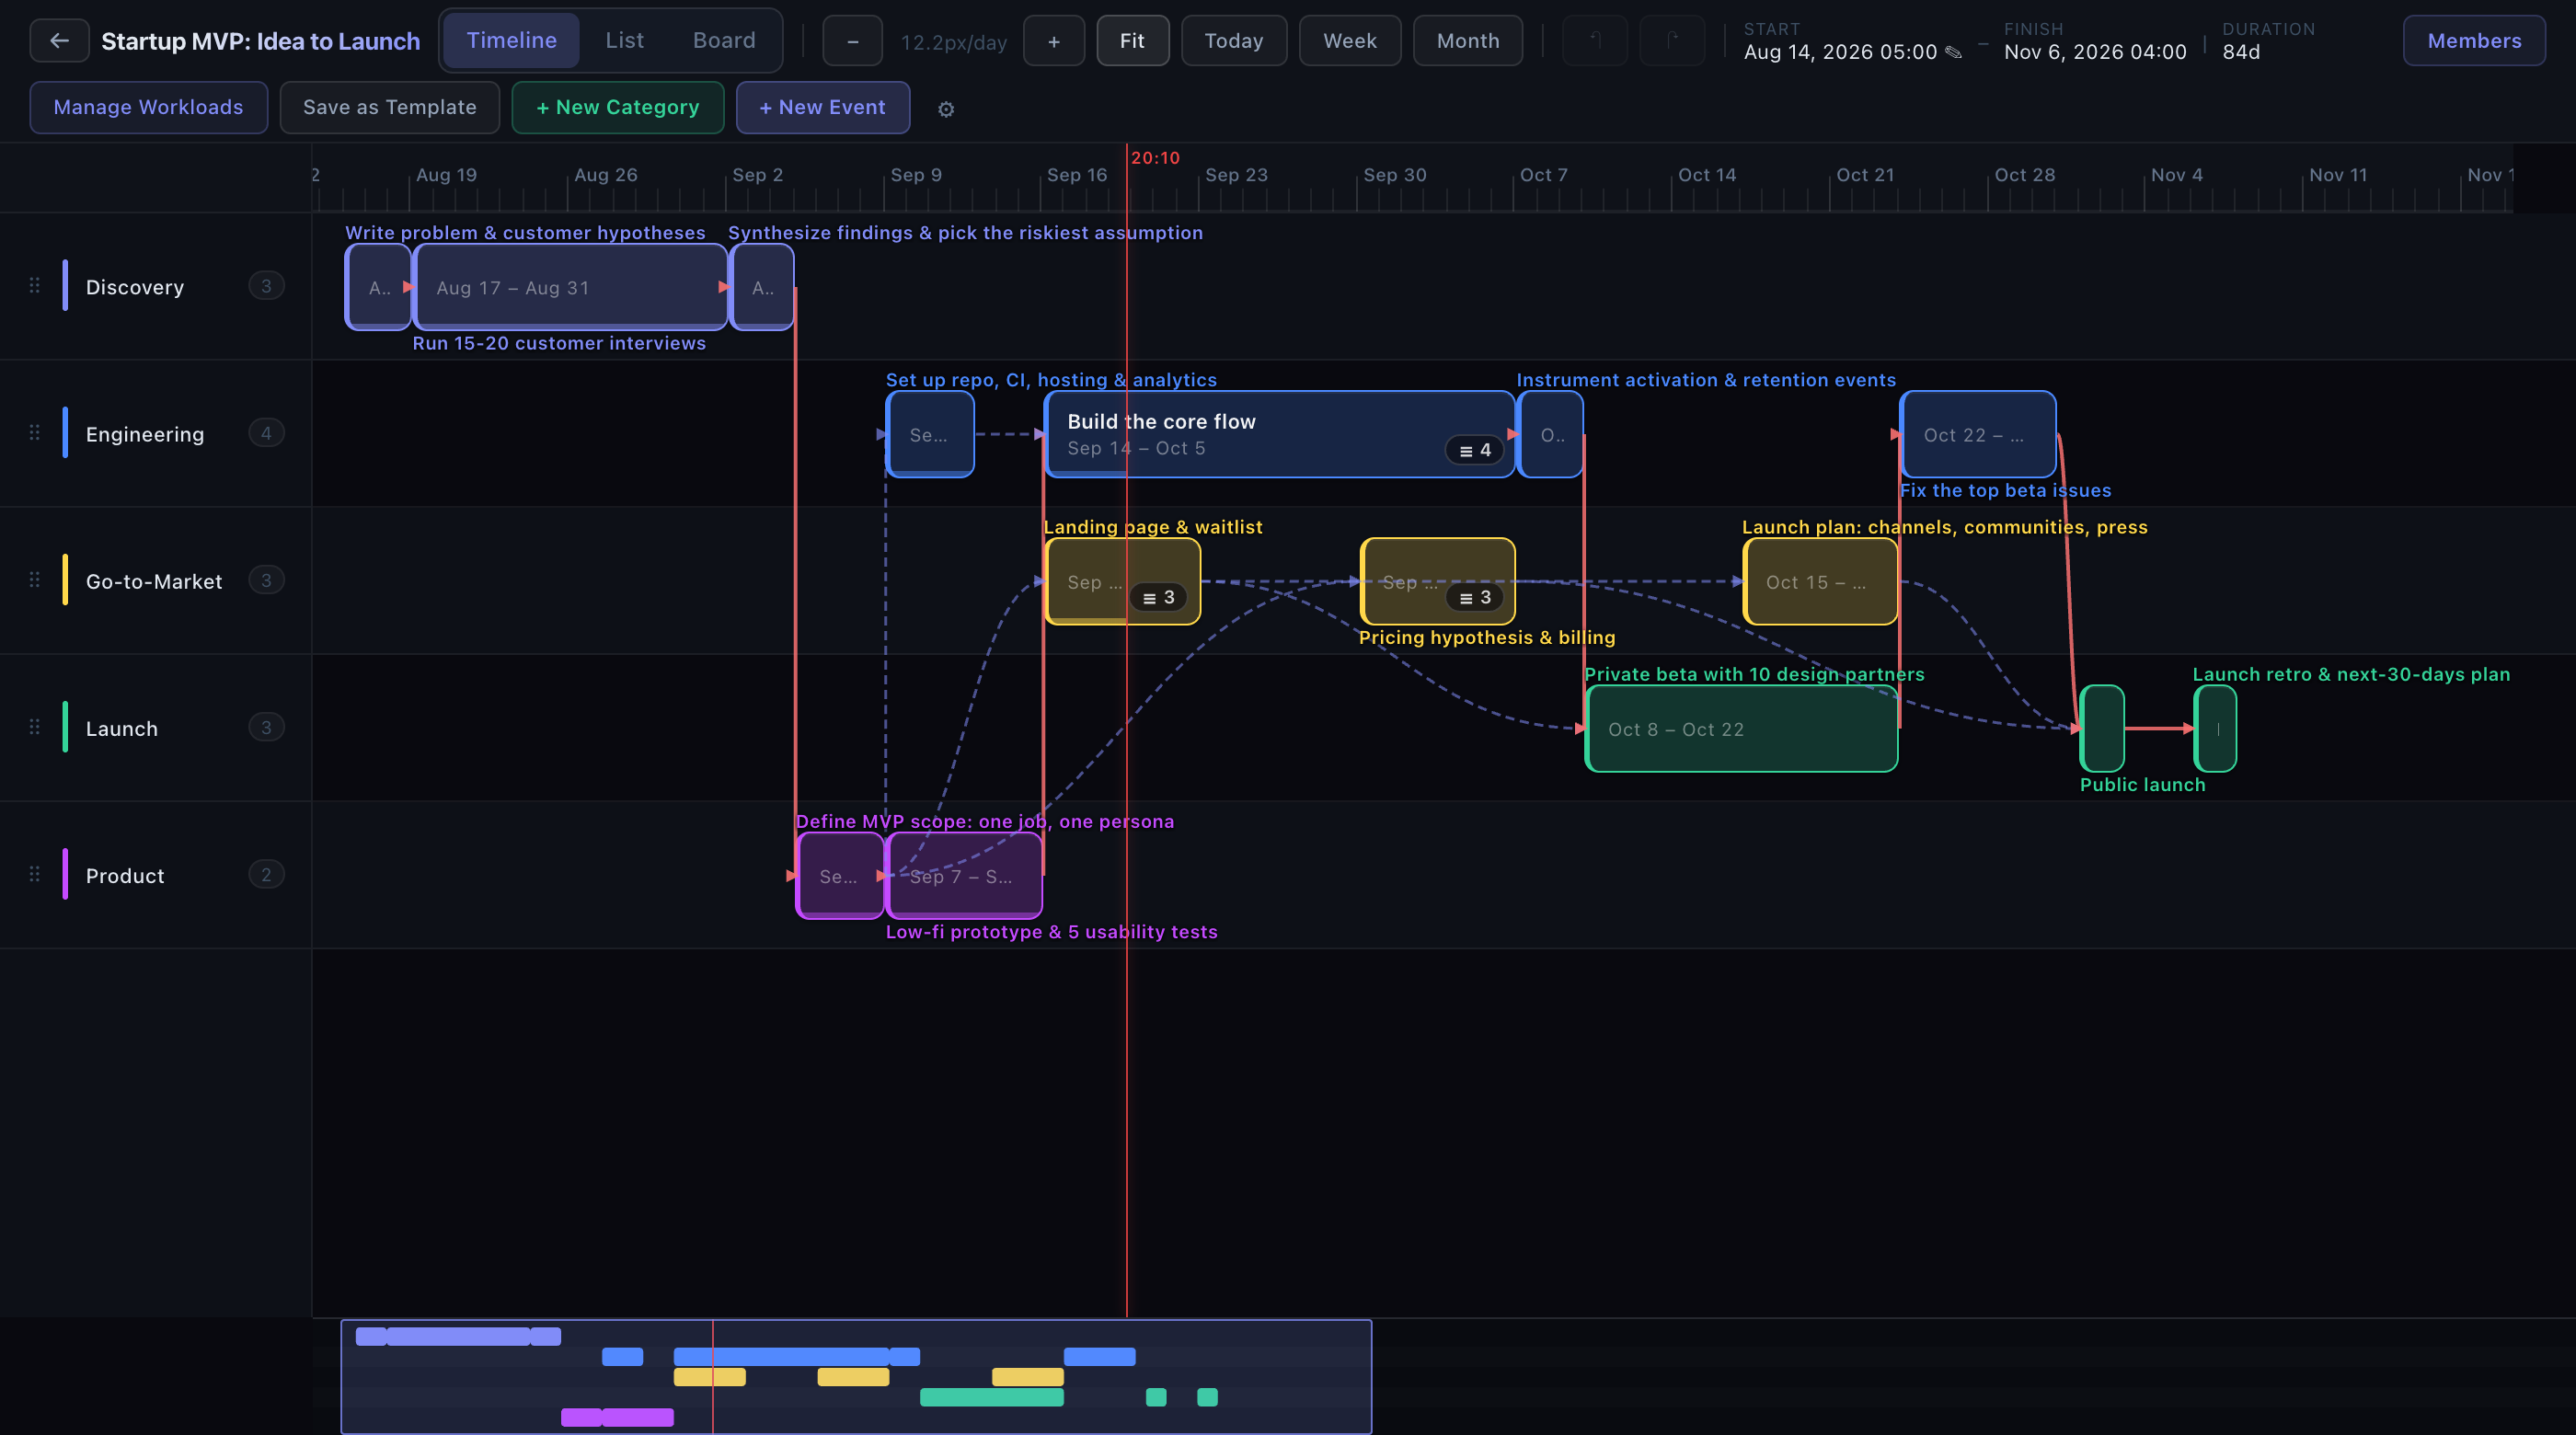This screenshot has width=2576, height=1435.
Task: Edit start date with pencil icon
Action: click(1953, 52)
